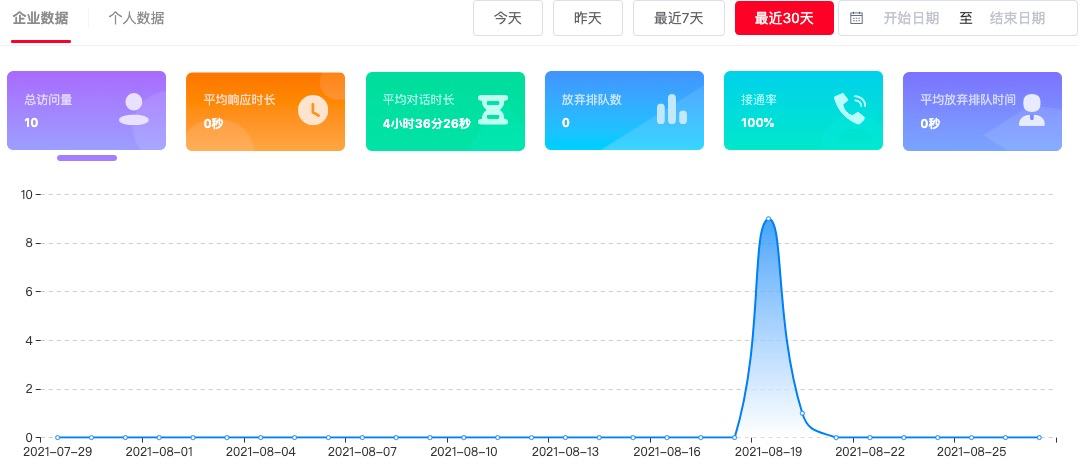The image size is (1083, 472).
Task: Select the 平均对话时长 card
Action: coord(445,111)
